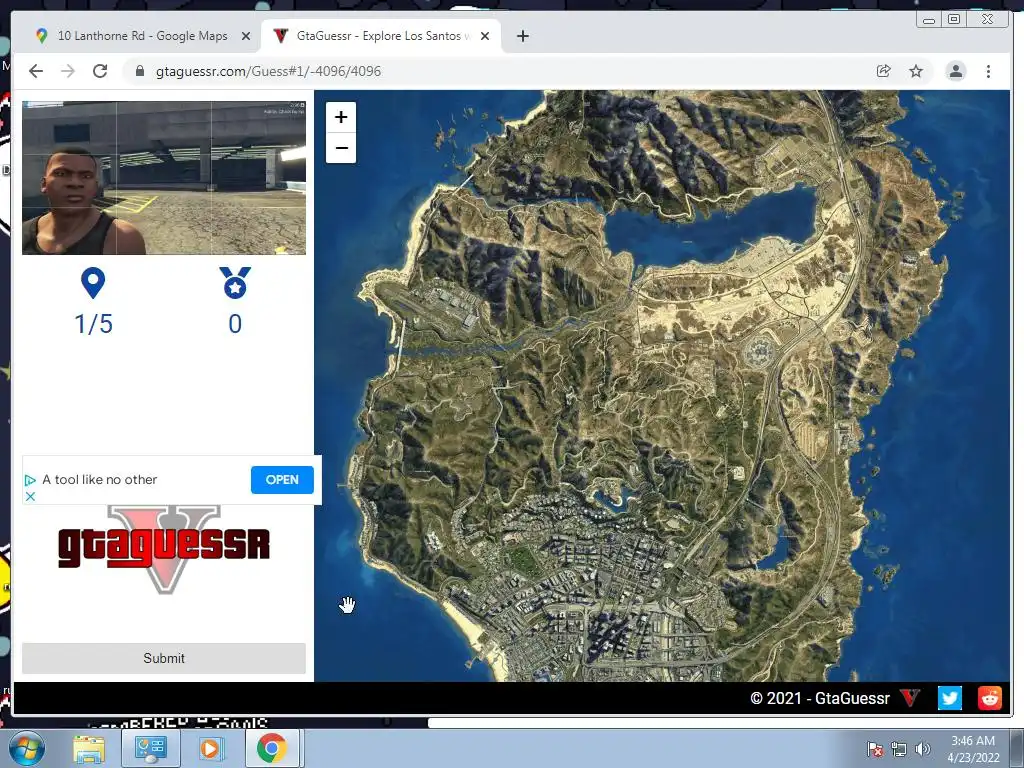Click the ad choices triangle icon
The height and width of the screenshot is (768, 1024).
pyautogui.click(x=30, y=481)
